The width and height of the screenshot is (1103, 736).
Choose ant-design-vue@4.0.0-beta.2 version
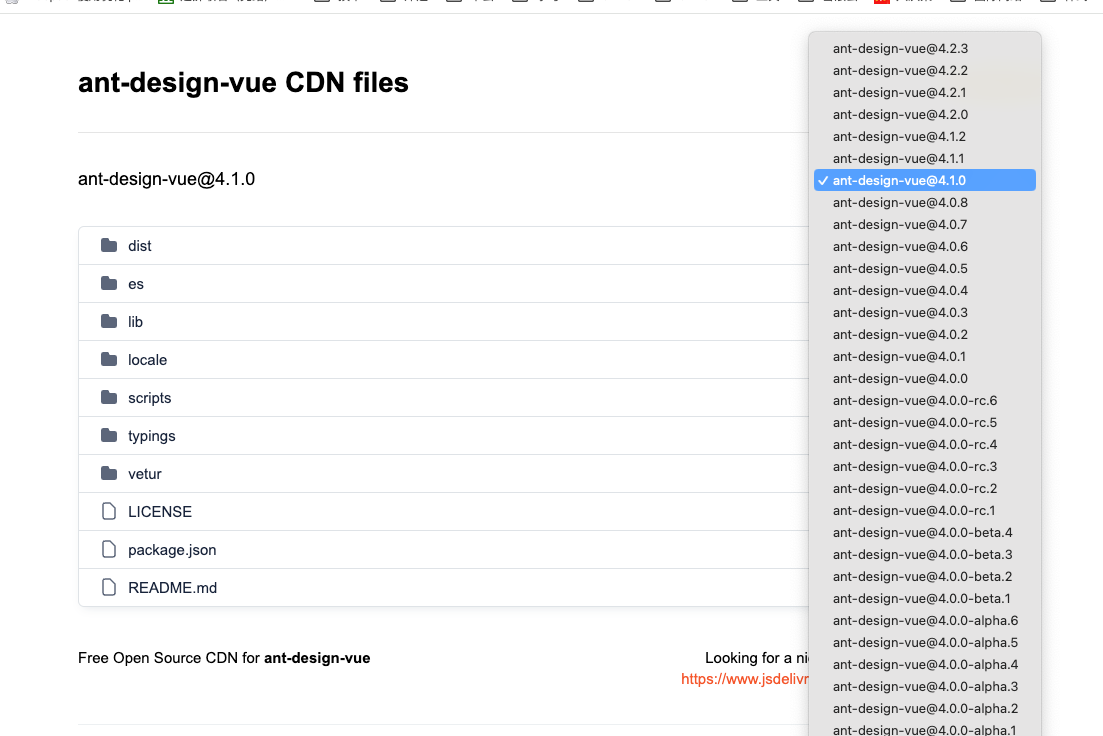coord(924,576)
